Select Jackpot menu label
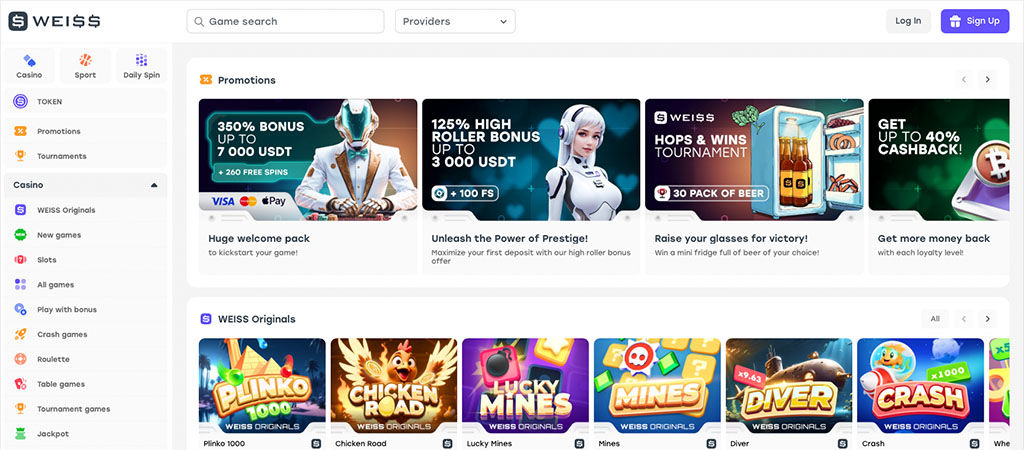The width and height of the screenshot is (1024, 450). (53, 433)
